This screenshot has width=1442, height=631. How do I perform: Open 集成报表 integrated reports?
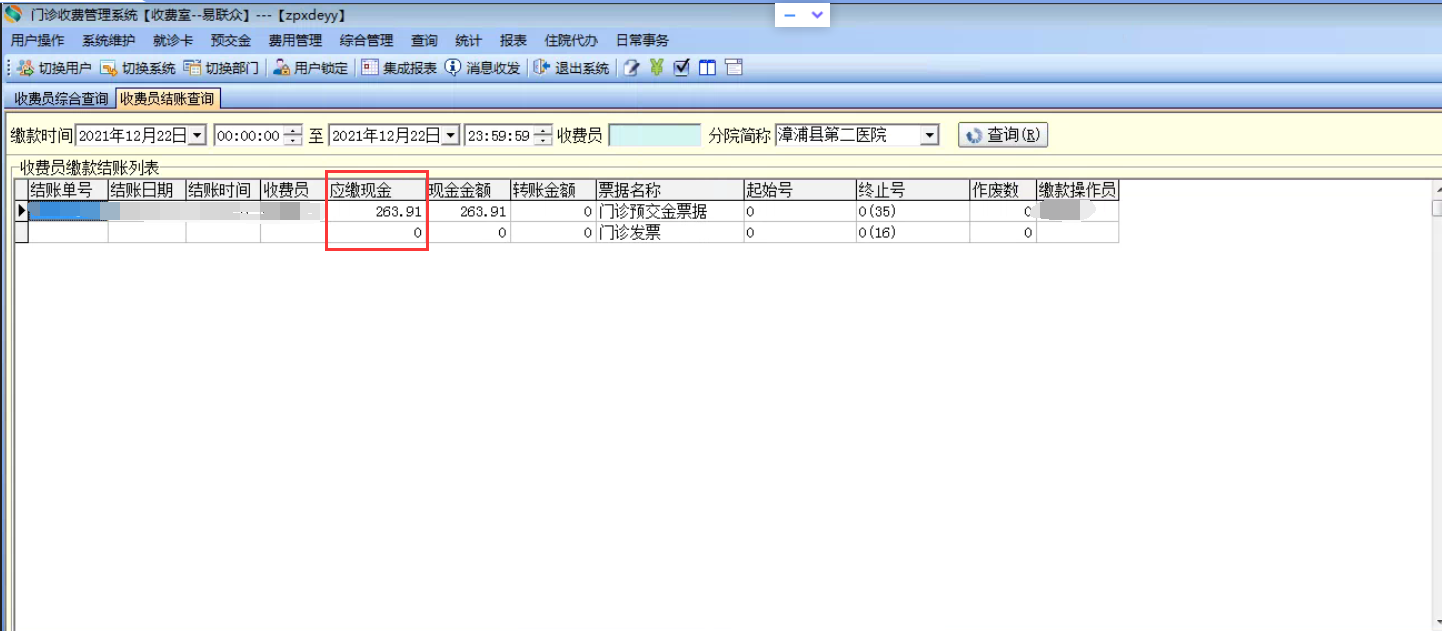399,68
